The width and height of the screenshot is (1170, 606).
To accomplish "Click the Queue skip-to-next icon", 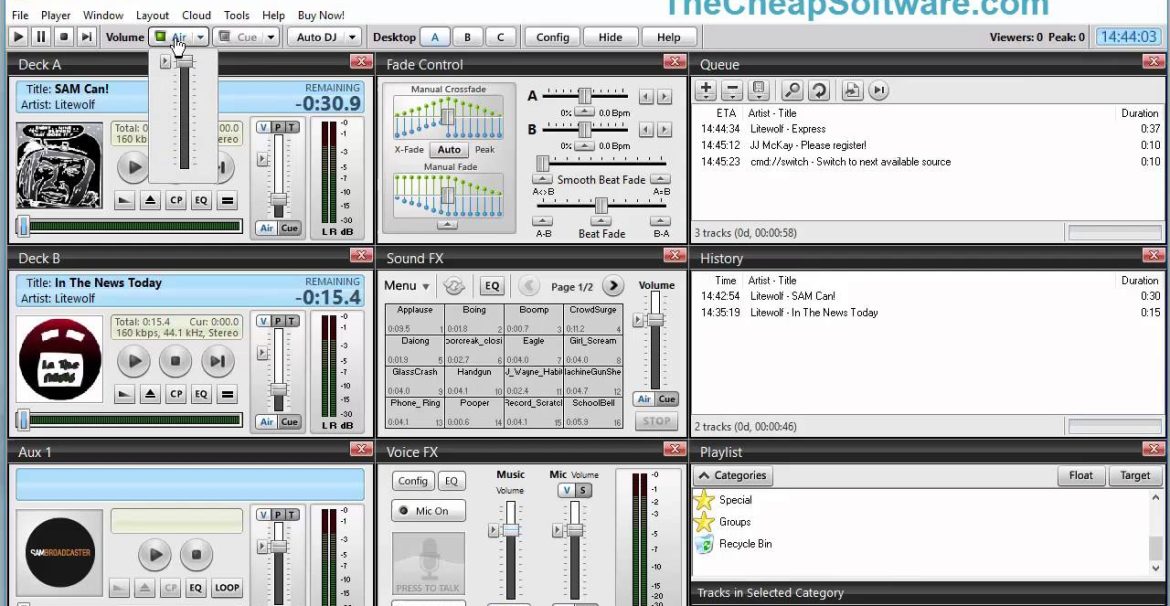I will pos(878,90).
